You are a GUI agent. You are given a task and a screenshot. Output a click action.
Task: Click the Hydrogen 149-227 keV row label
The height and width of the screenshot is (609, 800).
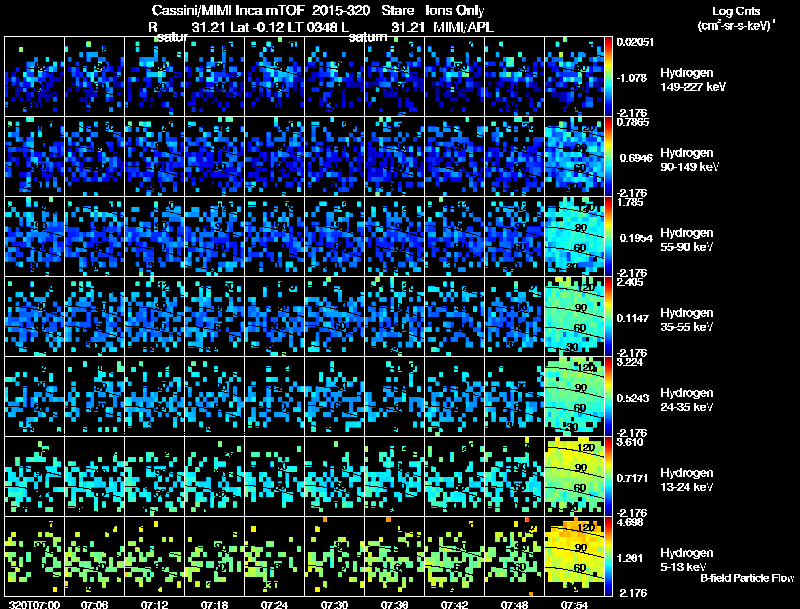click(692, 80)
